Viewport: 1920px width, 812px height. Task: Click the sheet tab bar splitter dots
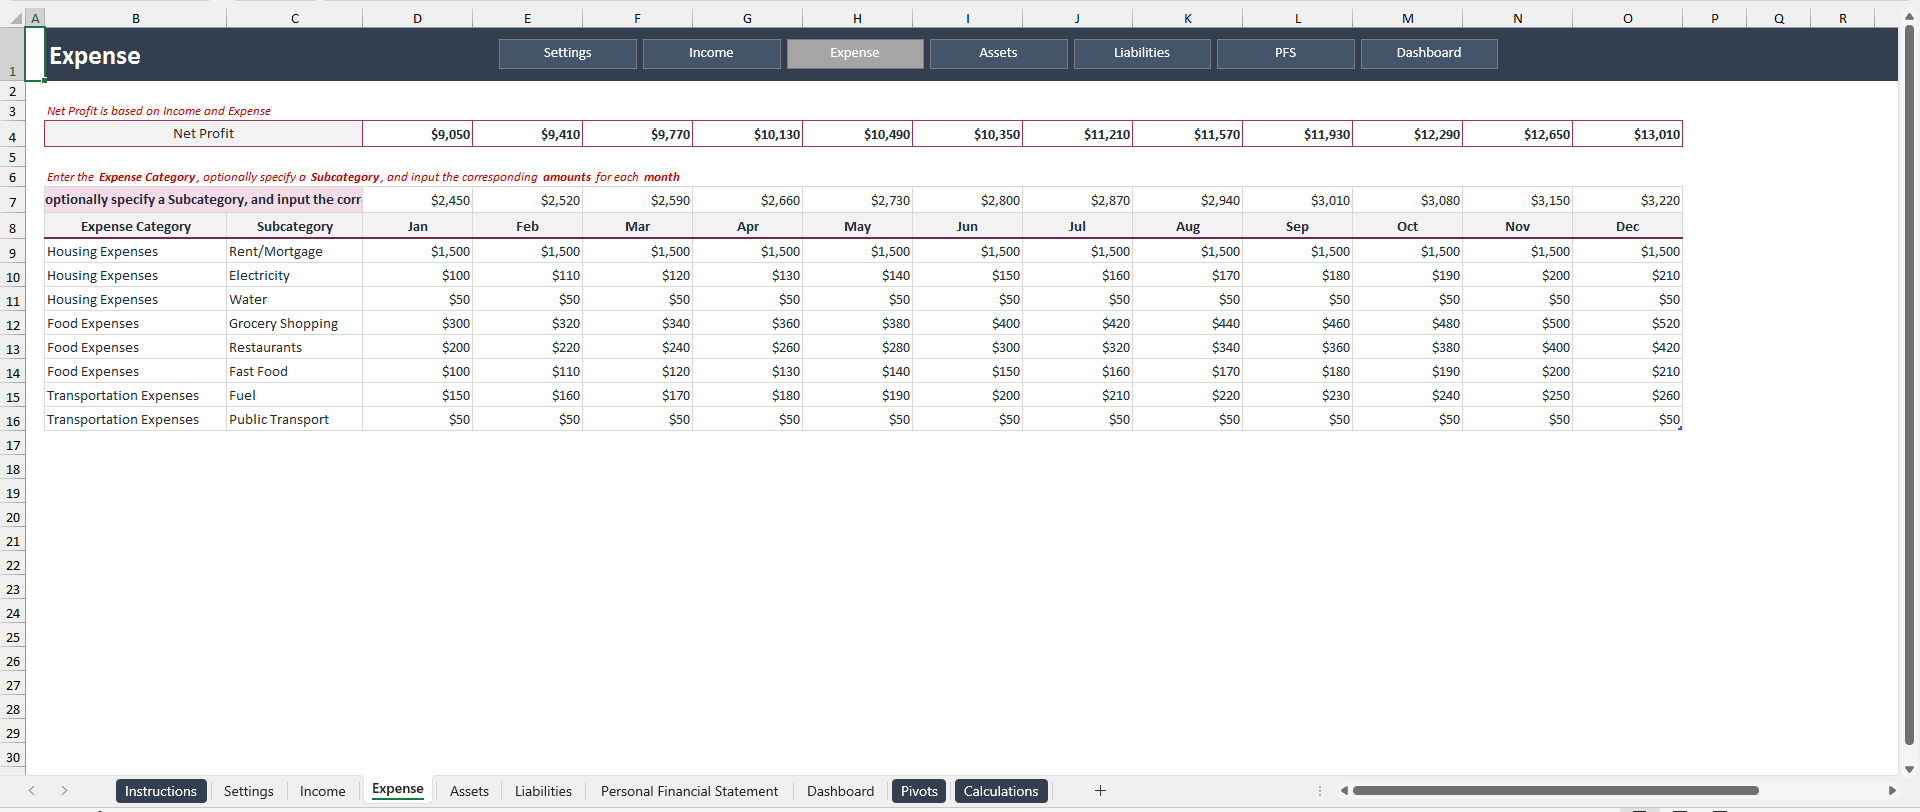coord(1320,791)
